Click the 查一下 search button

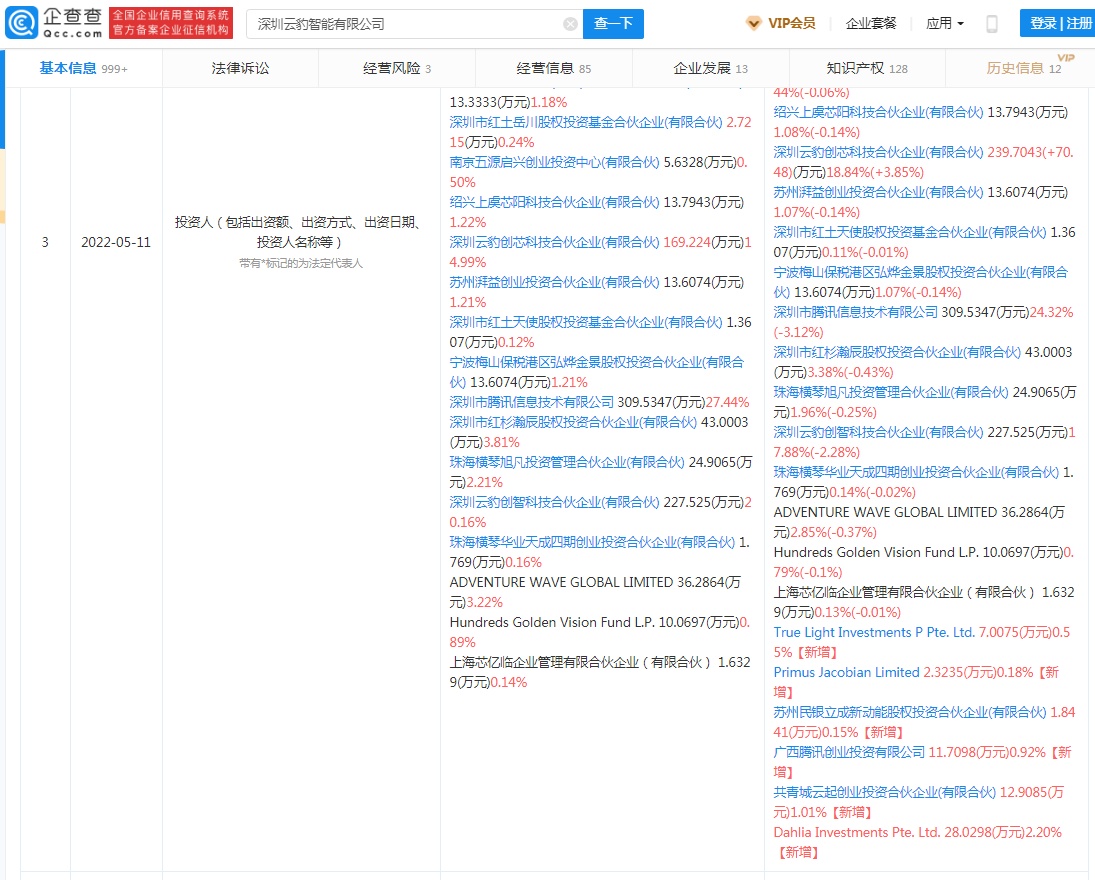[x=613, y=24]
